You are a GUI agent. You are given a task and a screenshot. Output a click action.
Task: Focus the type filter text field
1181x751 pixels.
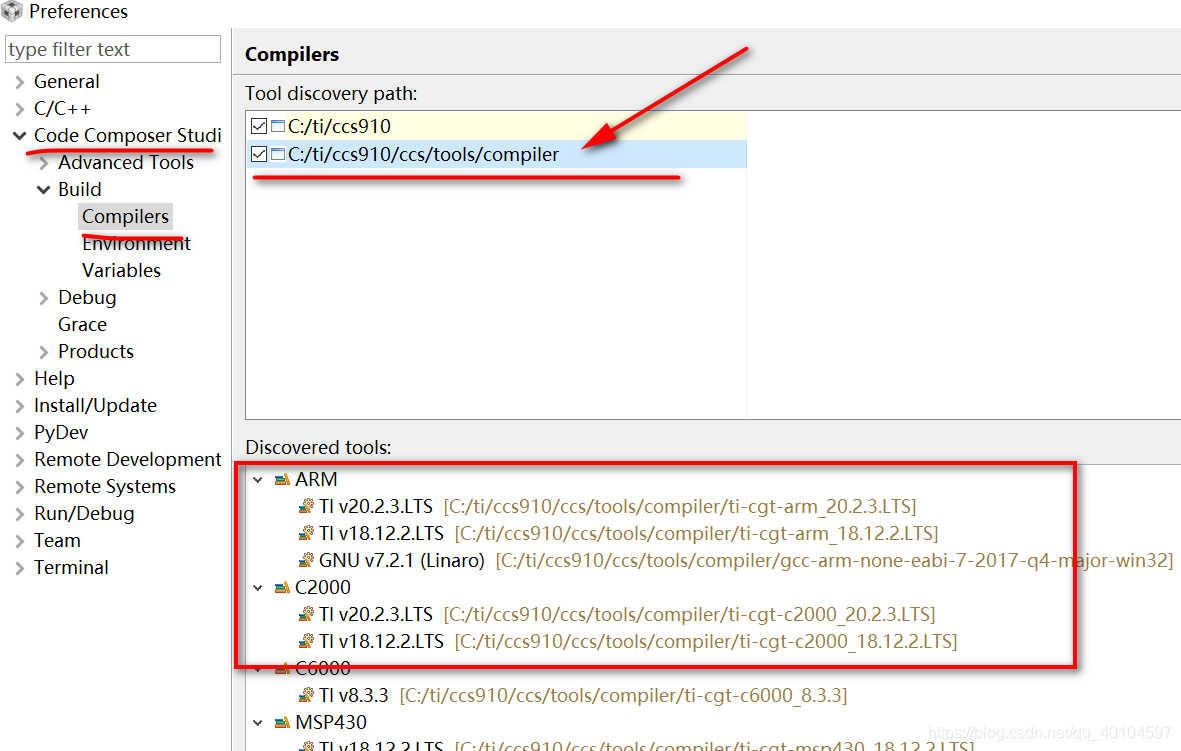coord(113,49)
